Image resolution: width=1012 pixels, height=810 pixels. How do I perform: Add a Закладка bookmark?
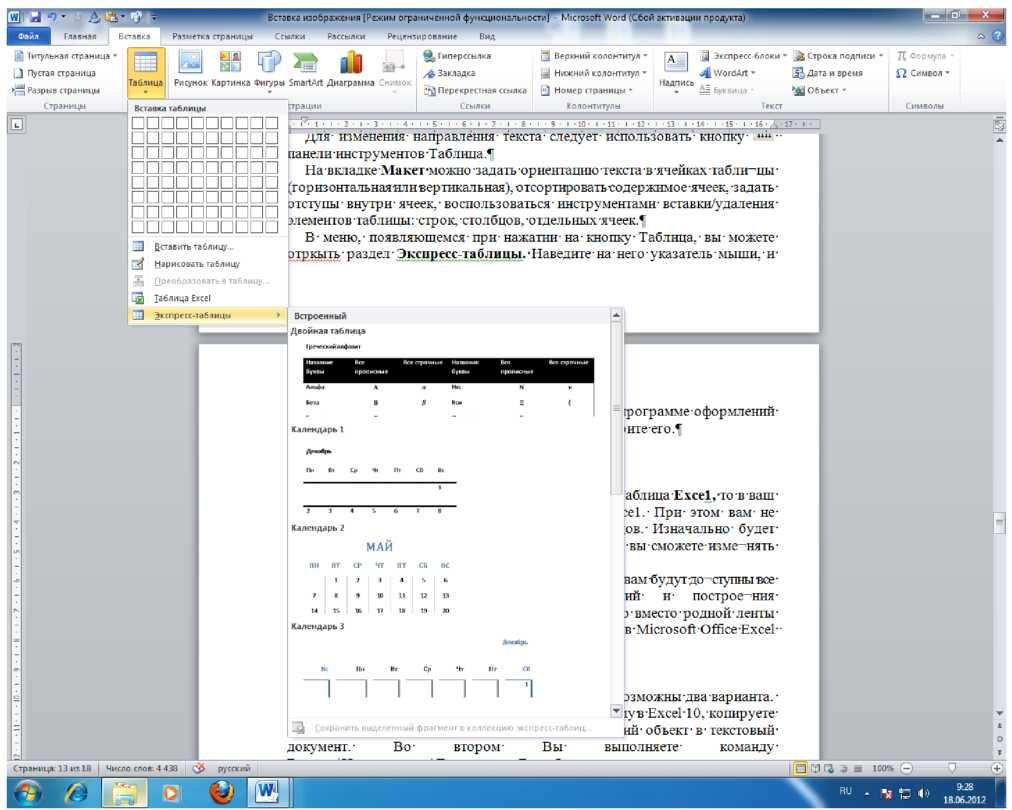pos(449,74)
